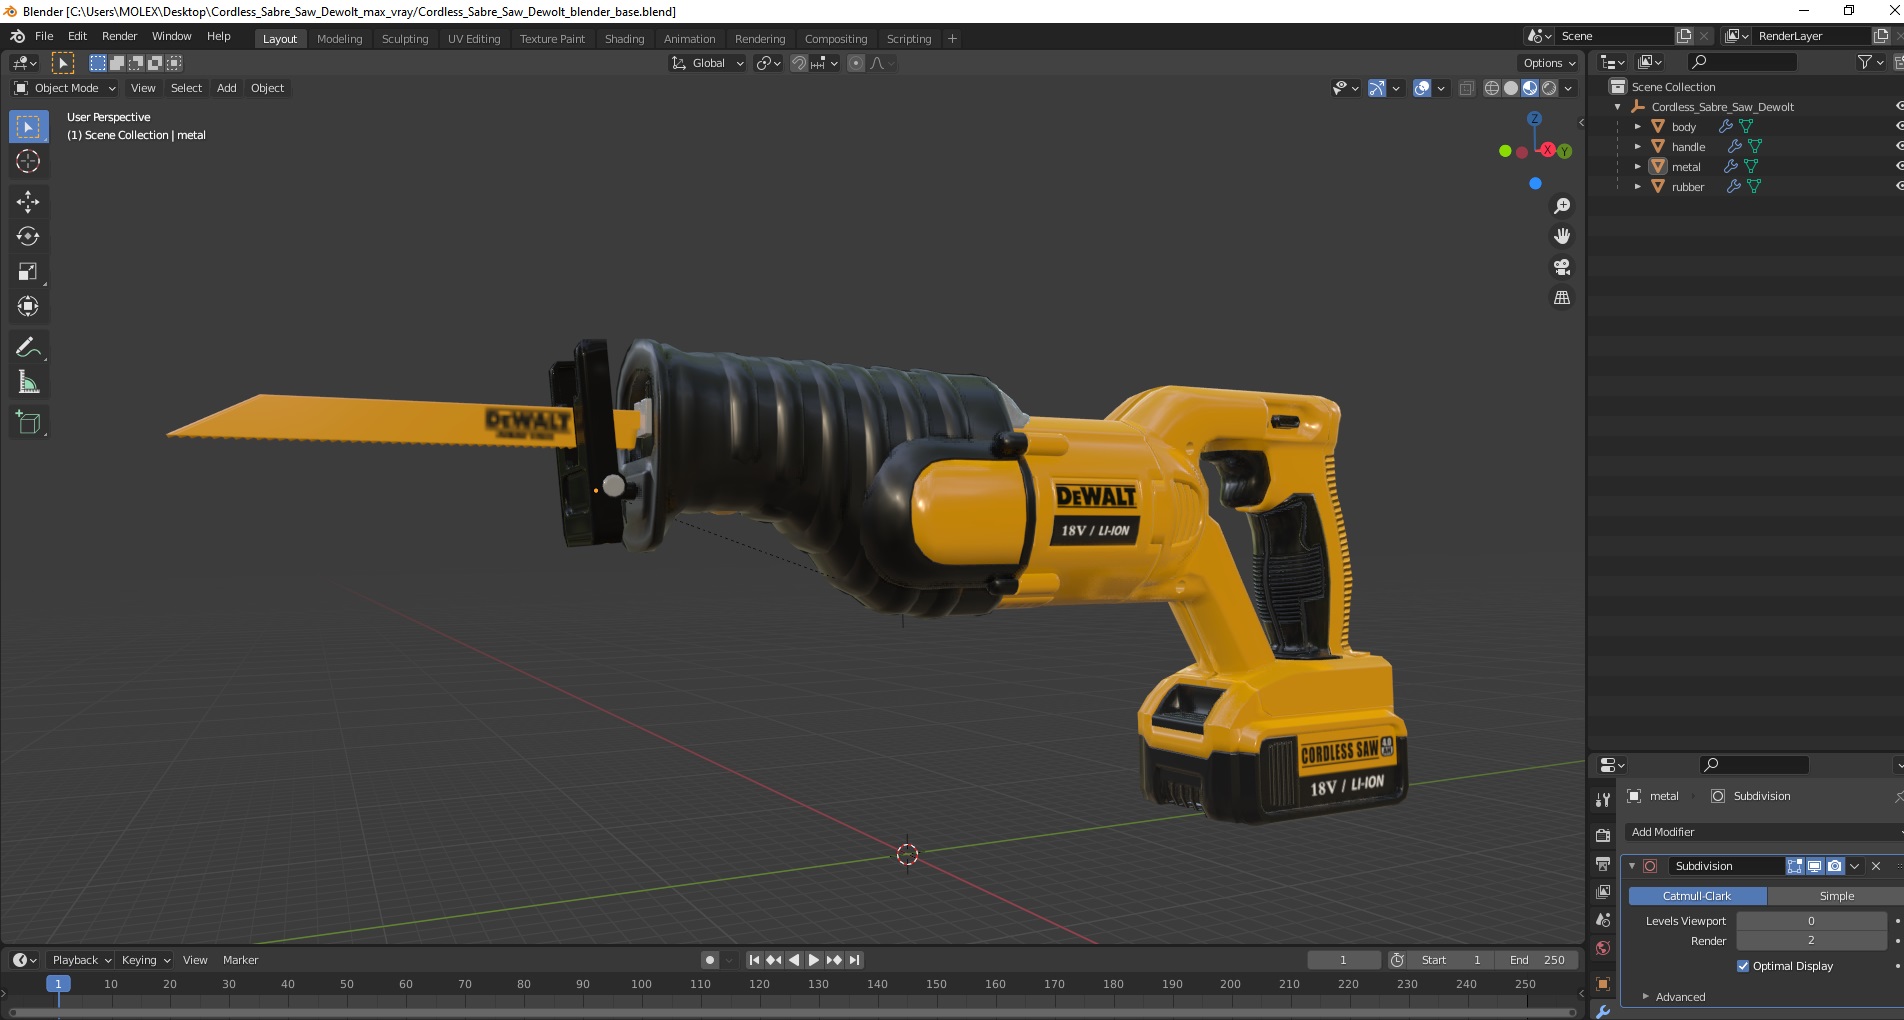The height and width of the screenshot is (1020, 1904).
Task: Expand the body object in outliner
Action: 1637,127
